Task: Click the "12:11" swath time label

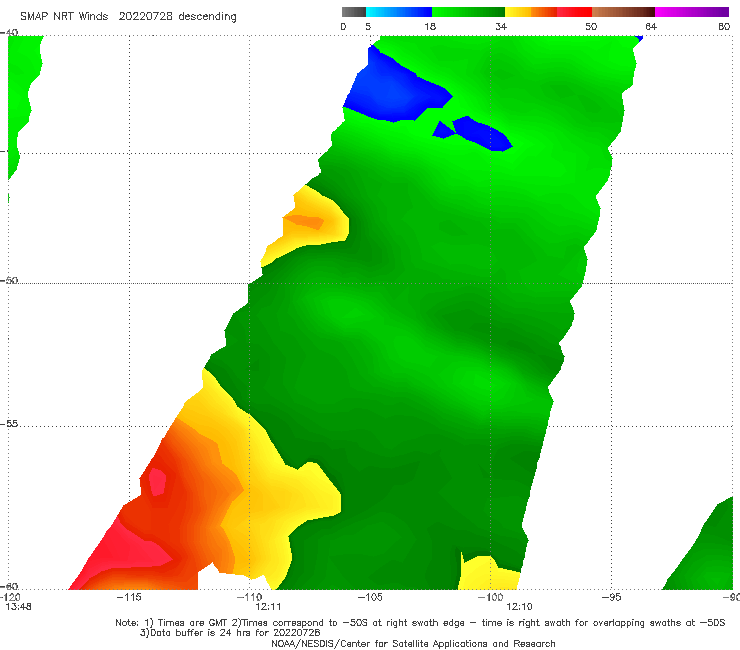Action: [x=268, y=607]
